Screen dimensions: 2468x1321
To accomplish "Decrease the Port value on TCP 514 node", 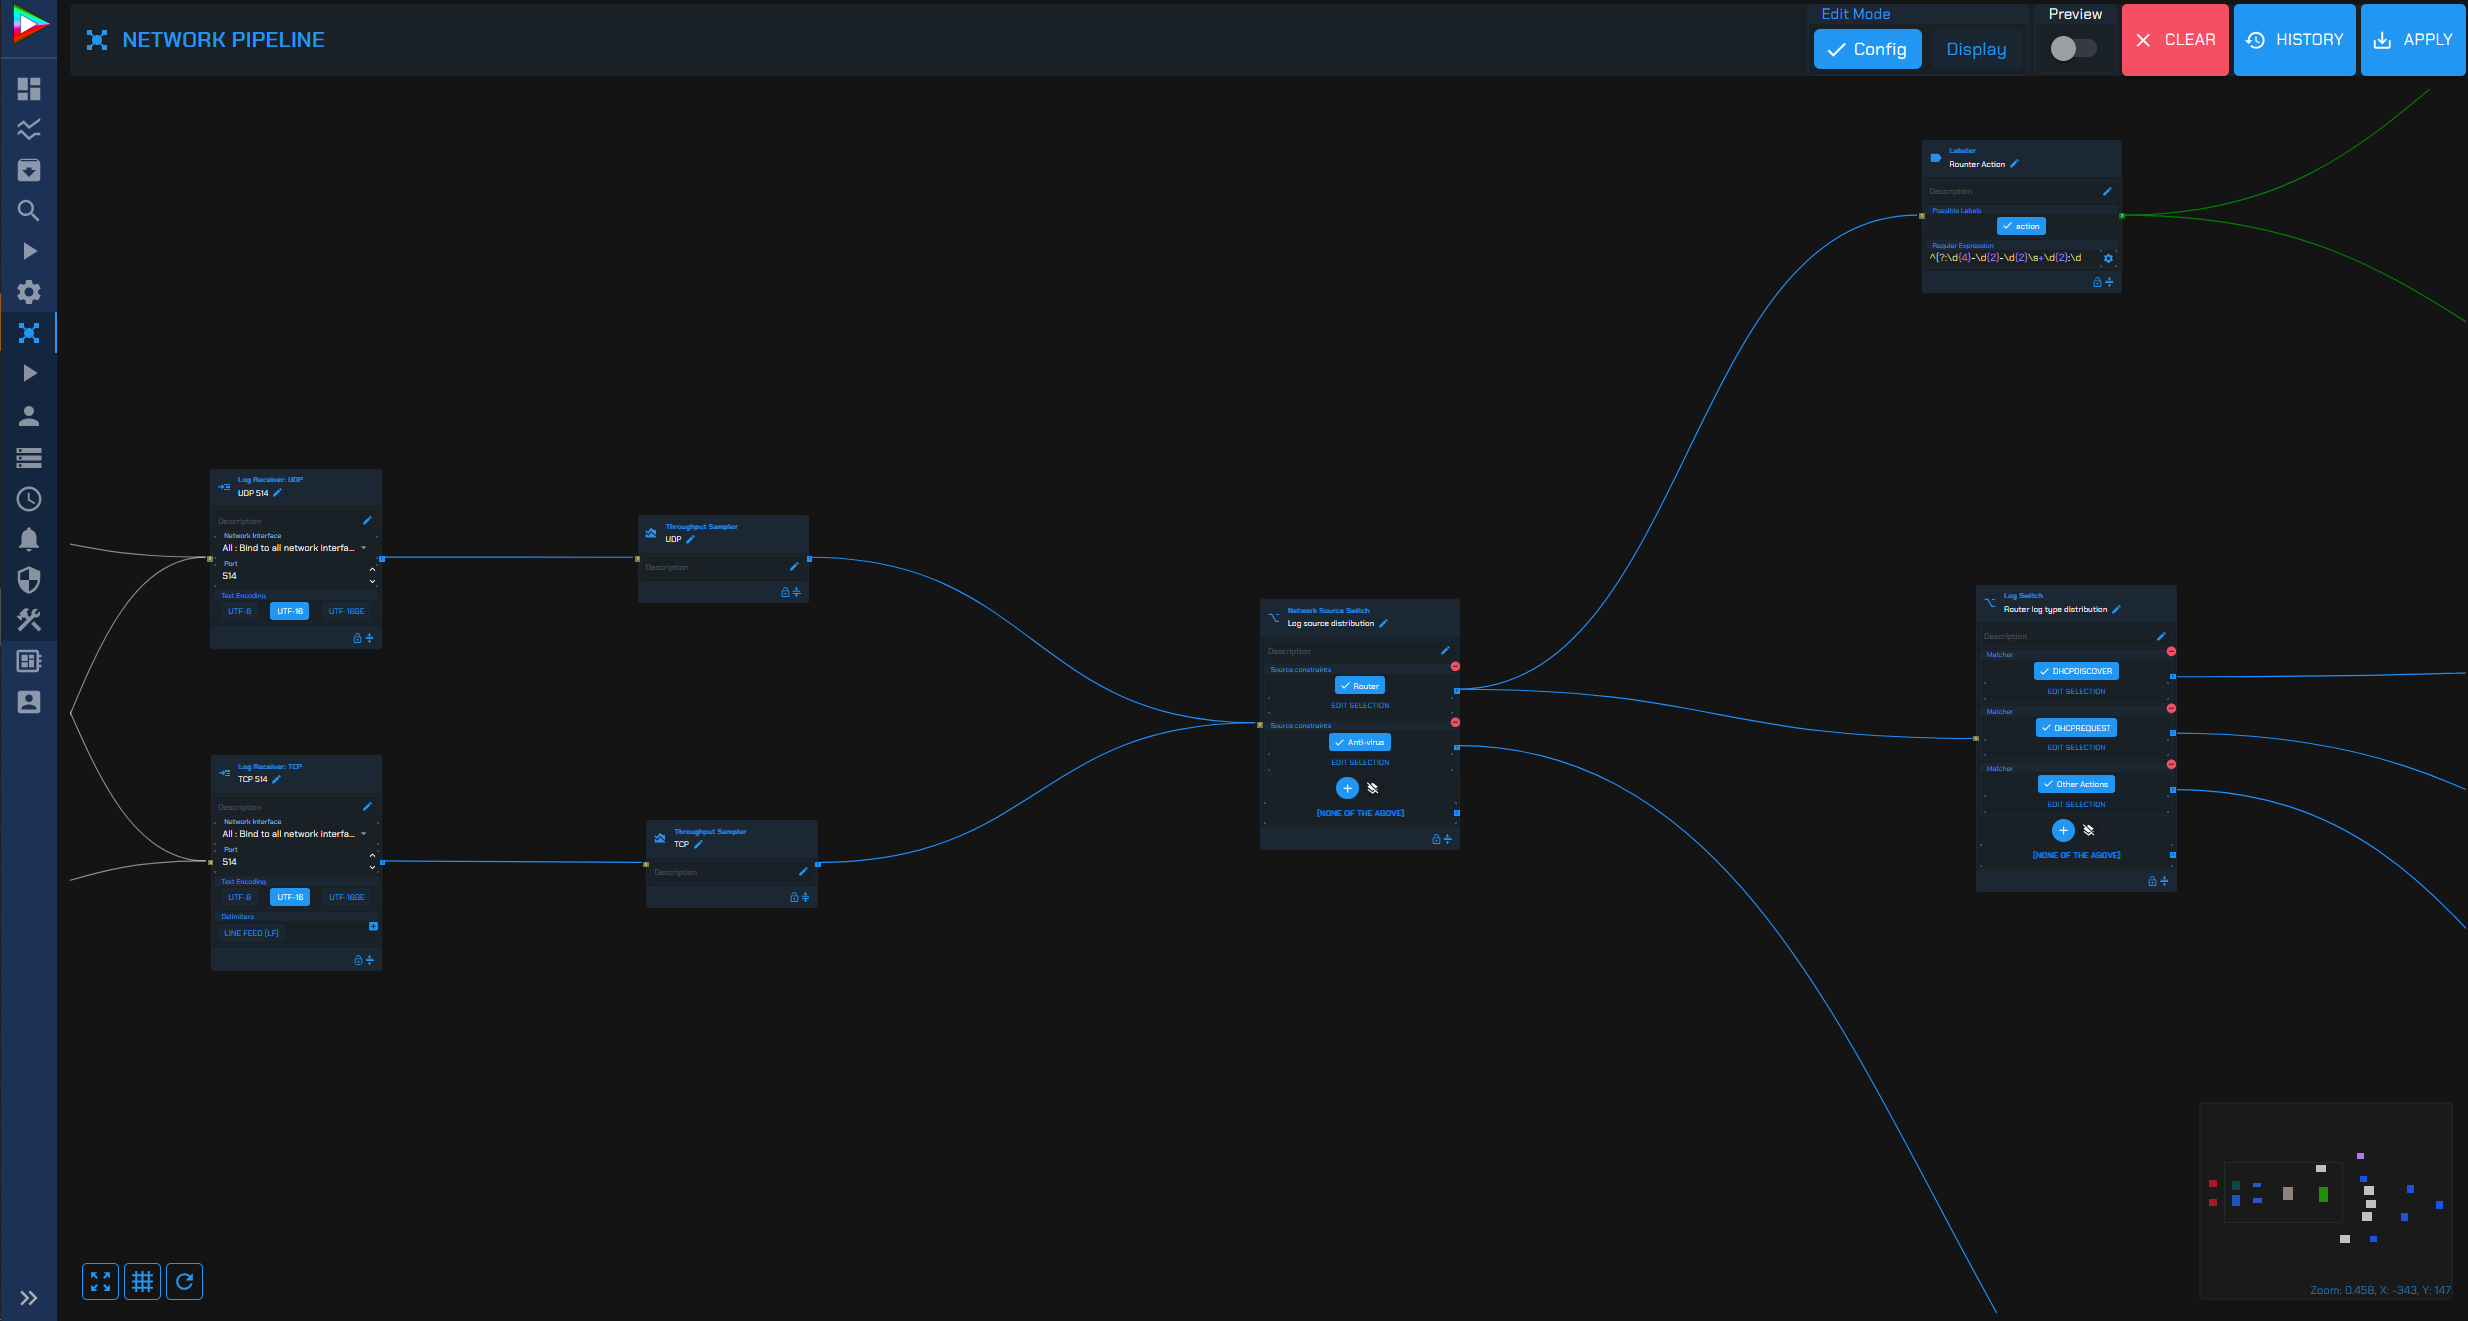I will 372,868.
